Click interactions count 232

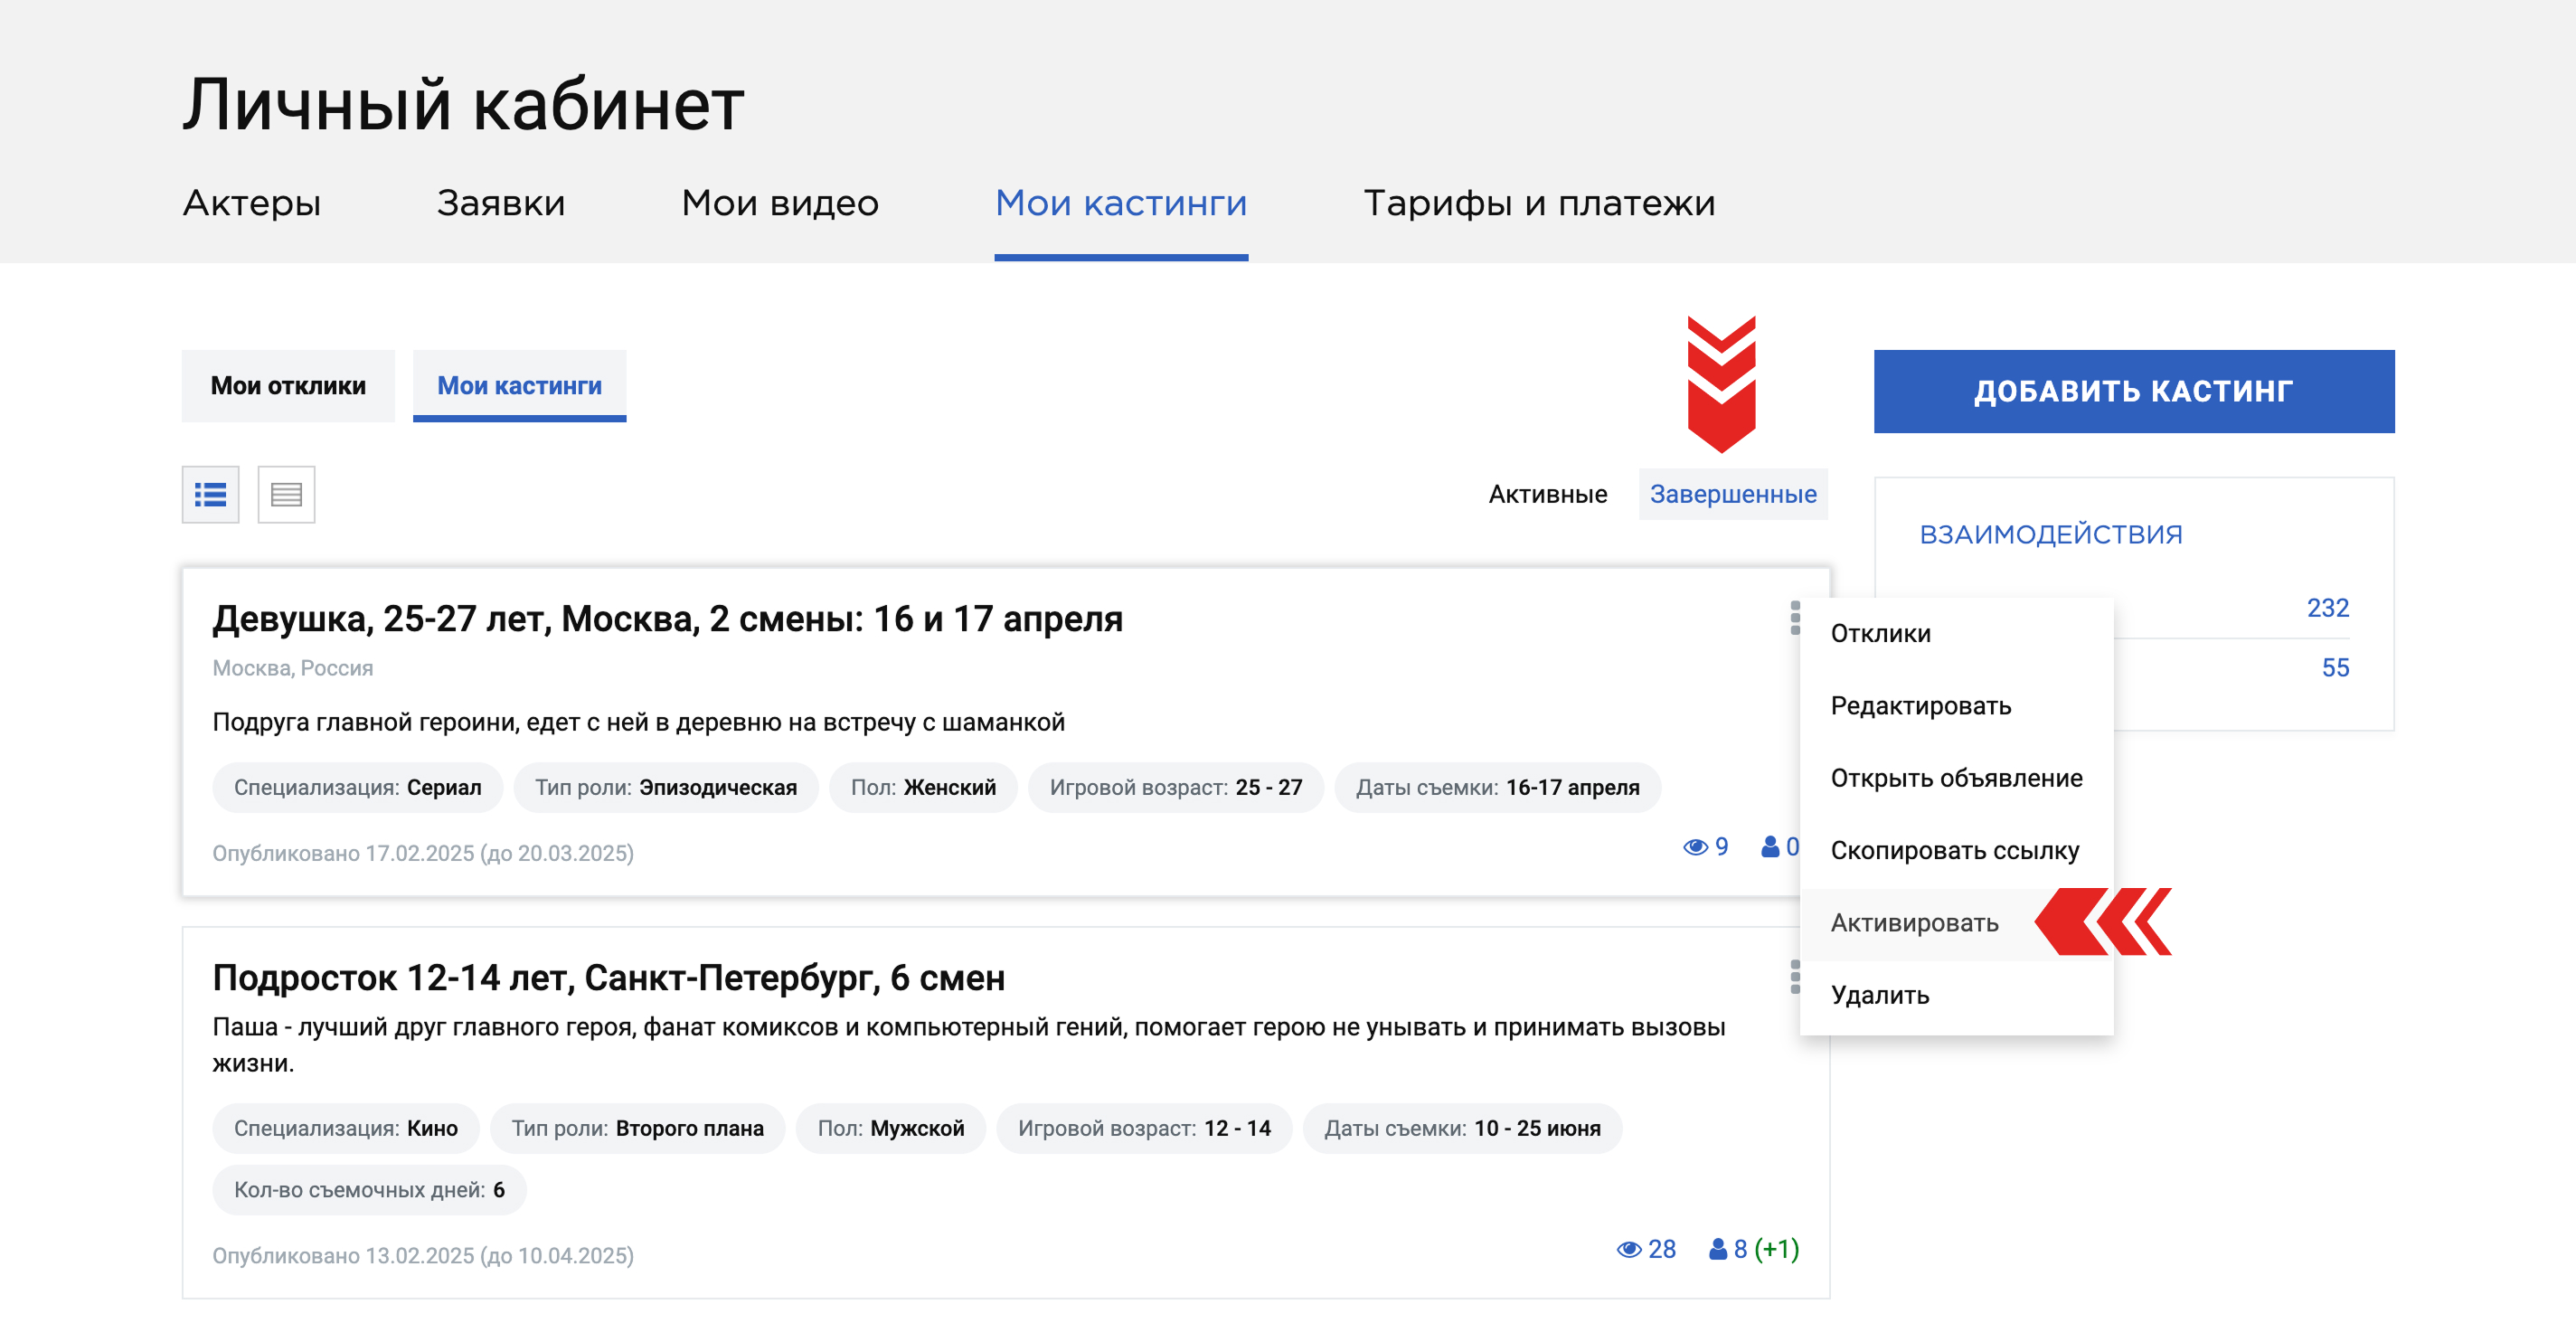tap(2327, 608)
